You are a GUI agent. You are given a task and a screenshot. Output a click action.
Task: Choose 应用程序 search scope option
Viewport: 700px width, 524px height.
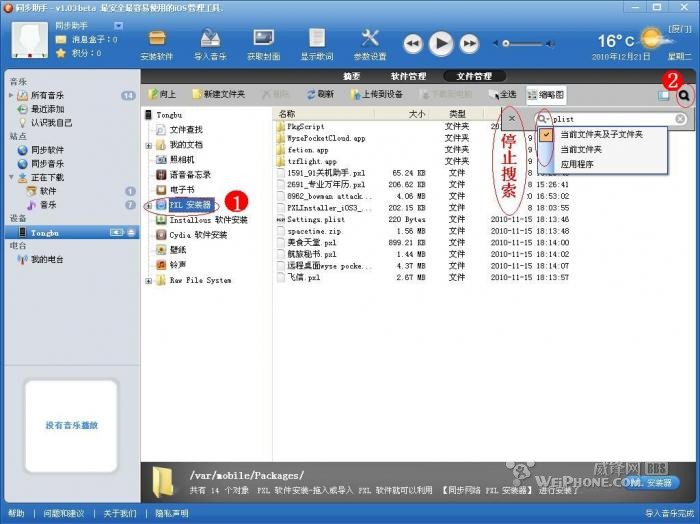(576, 163)
